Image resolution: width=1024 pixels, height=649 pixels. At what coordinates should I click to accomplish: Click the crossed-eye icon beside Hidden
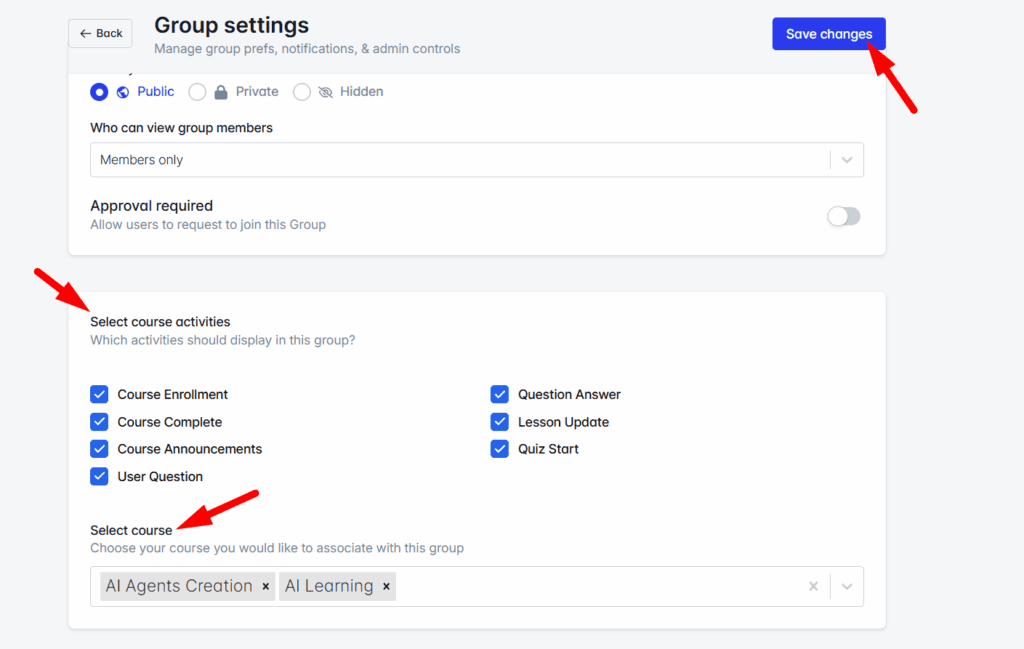tap(327, 91)
